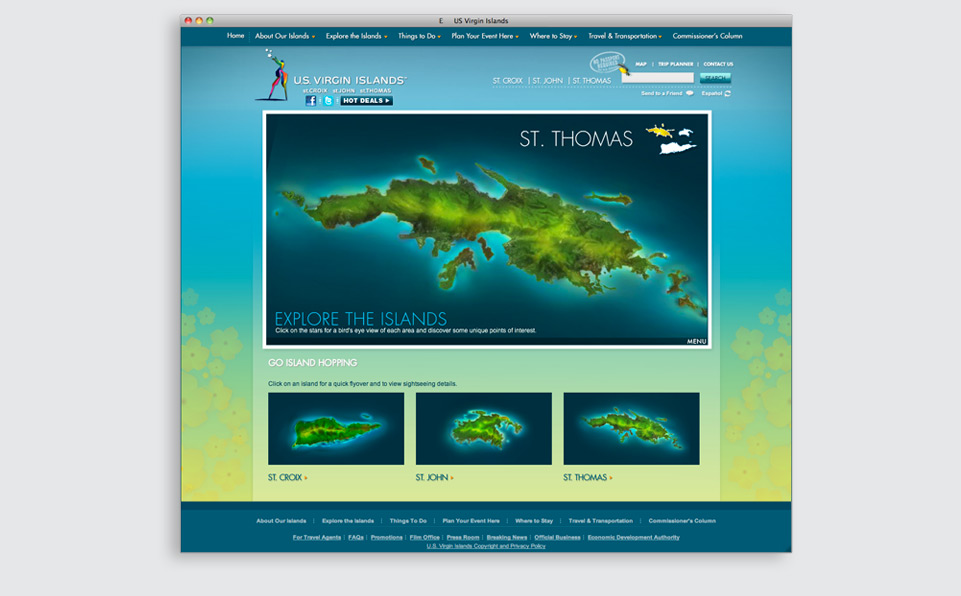The width and height of the screenshot is (961, 596).
Task: Click footer Where to Stay link
Action: (x=534, y=521)
